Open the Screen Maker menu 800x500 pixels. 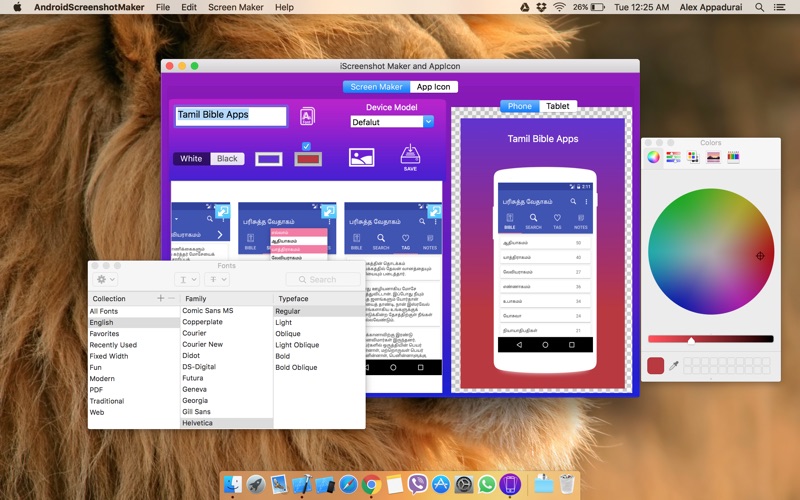click(236, 7)
